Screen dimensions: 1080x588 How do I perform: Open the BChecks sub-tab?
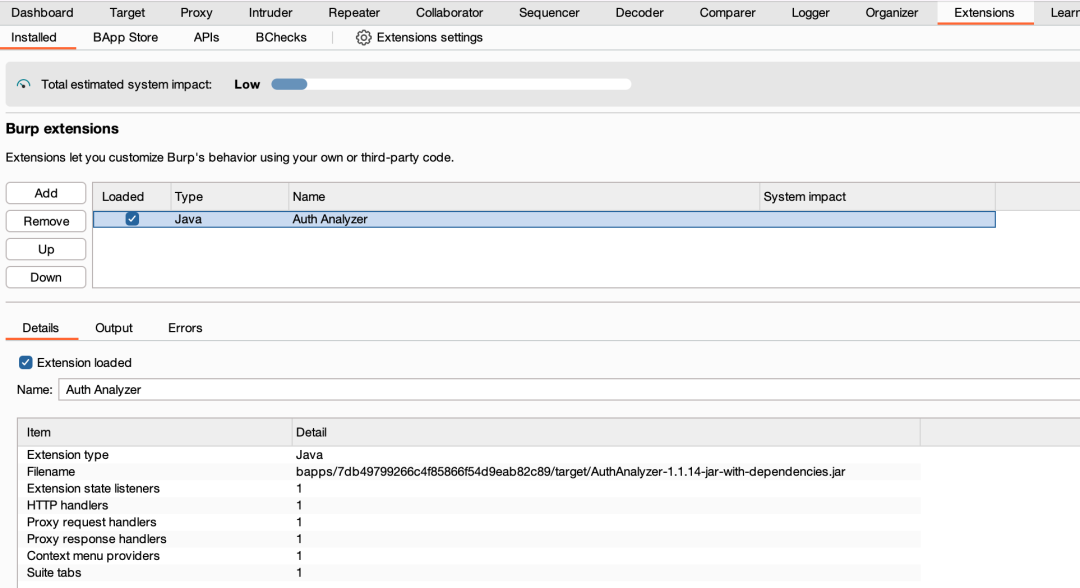tap(281, 38)
